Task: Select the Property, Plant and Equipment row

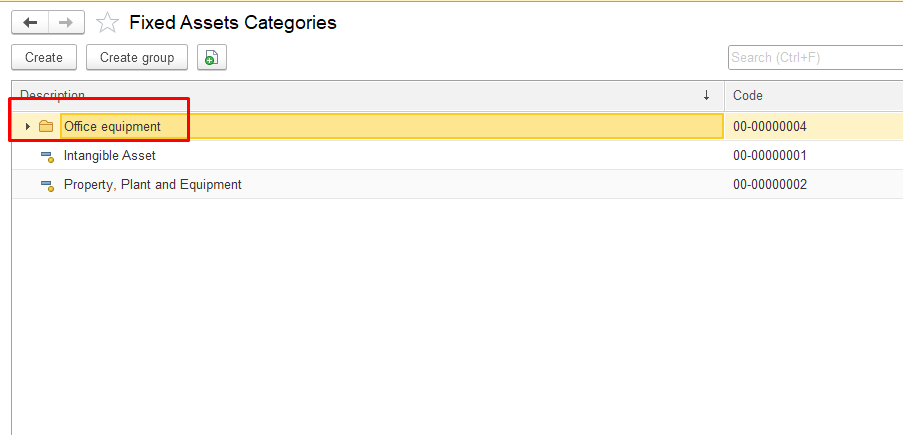Action: coord(152,185)
